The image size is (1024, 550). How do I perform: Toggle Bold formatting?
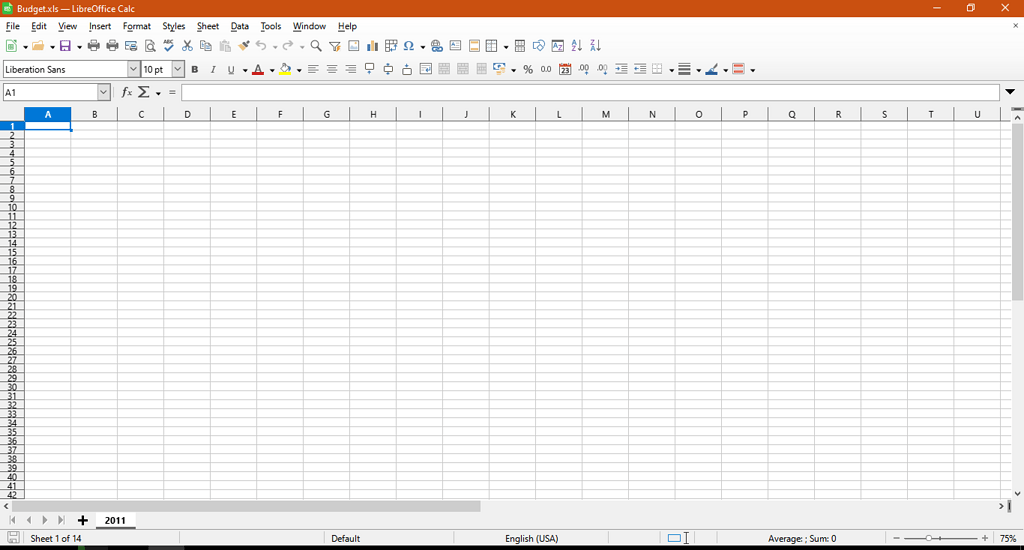coord(195,69)
